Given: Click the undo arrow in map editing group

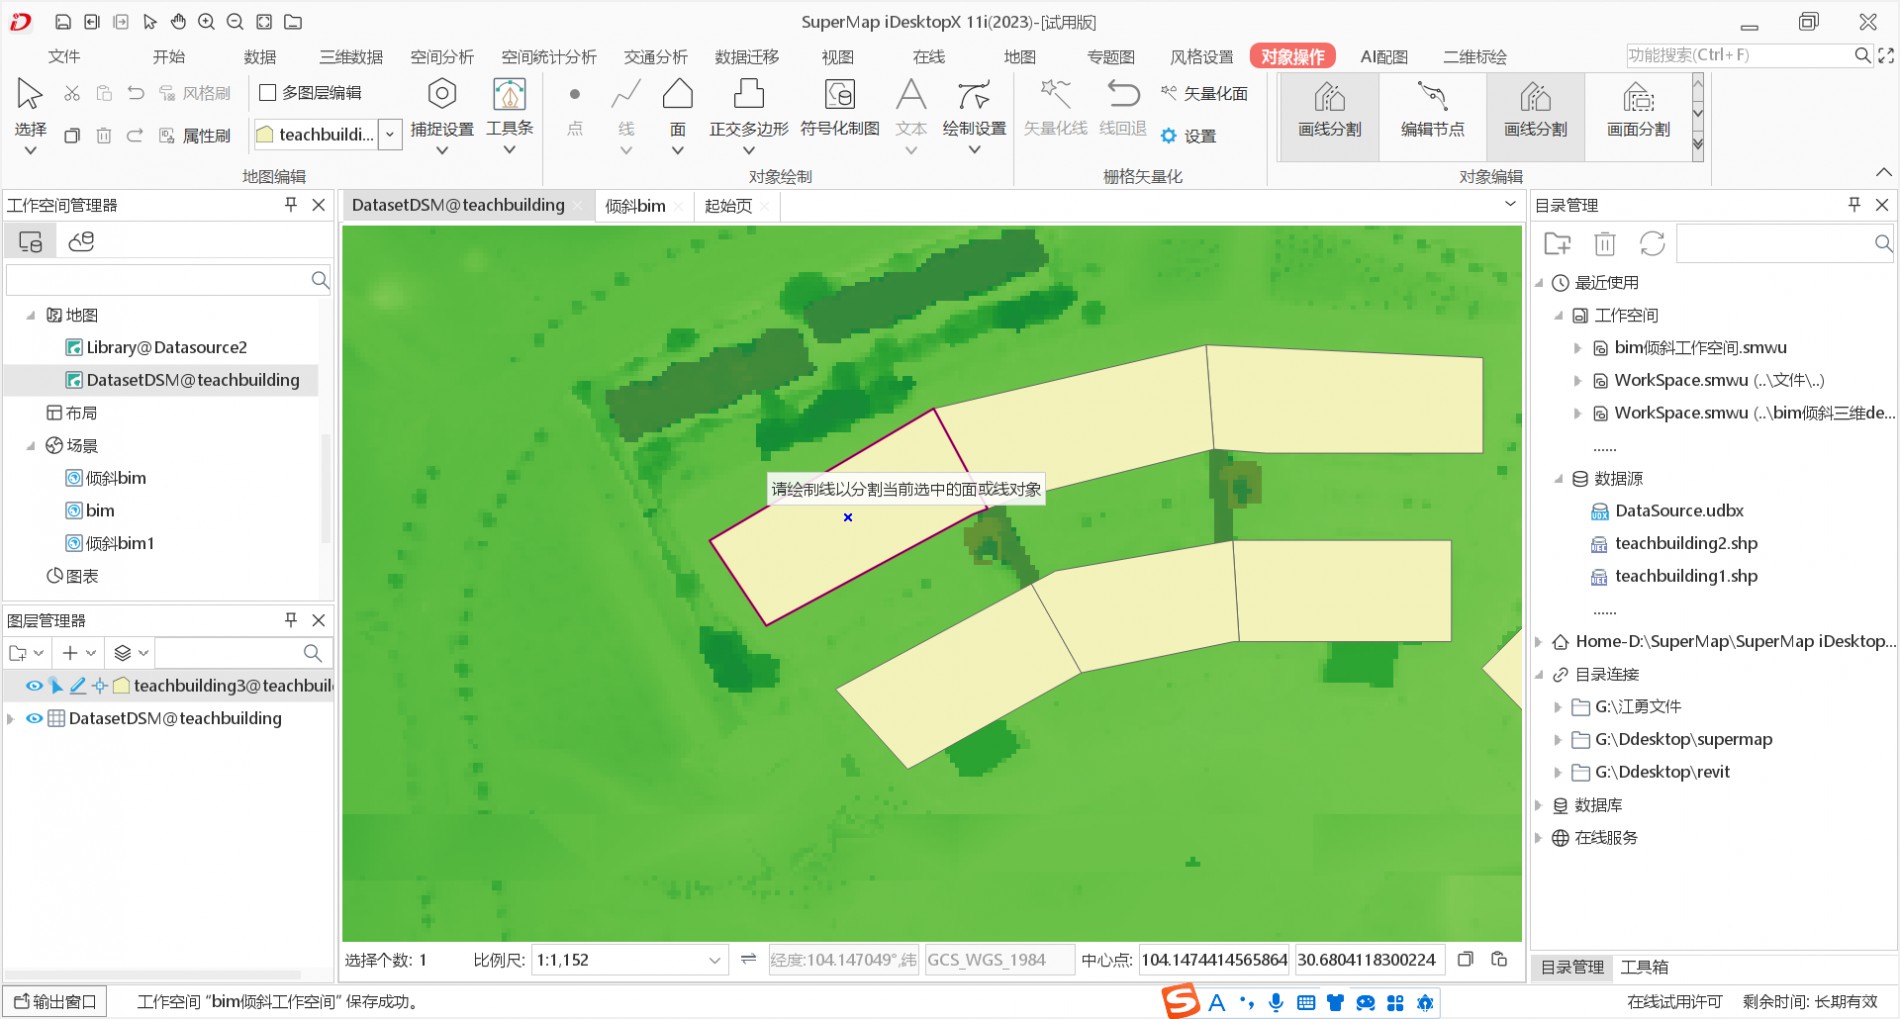Looking at the screenshot, I should (136, 93).
